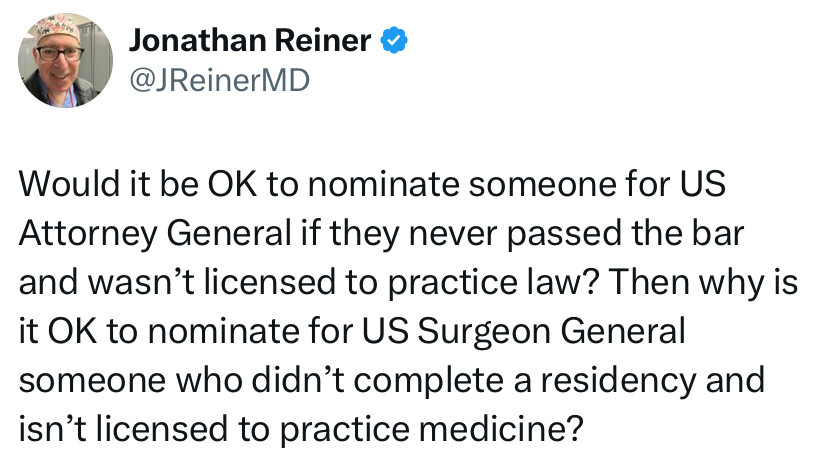This screenshot has width=828, height=469.
Task: Open the Jonathan Reiner display name link
Action: point(250,41)
